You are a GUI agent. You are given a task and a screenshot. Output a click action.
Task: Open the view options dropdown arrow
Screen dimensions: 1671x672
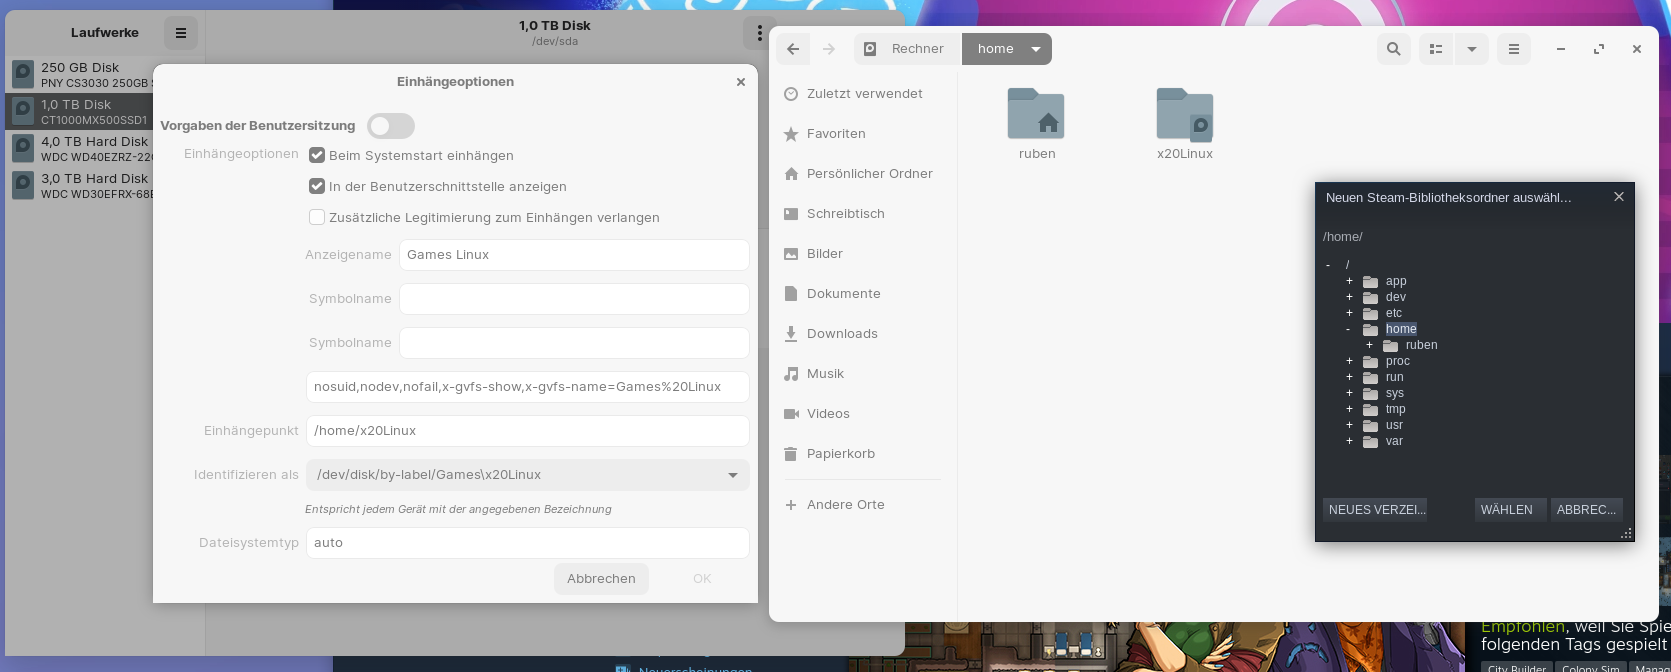[1472, 49]
